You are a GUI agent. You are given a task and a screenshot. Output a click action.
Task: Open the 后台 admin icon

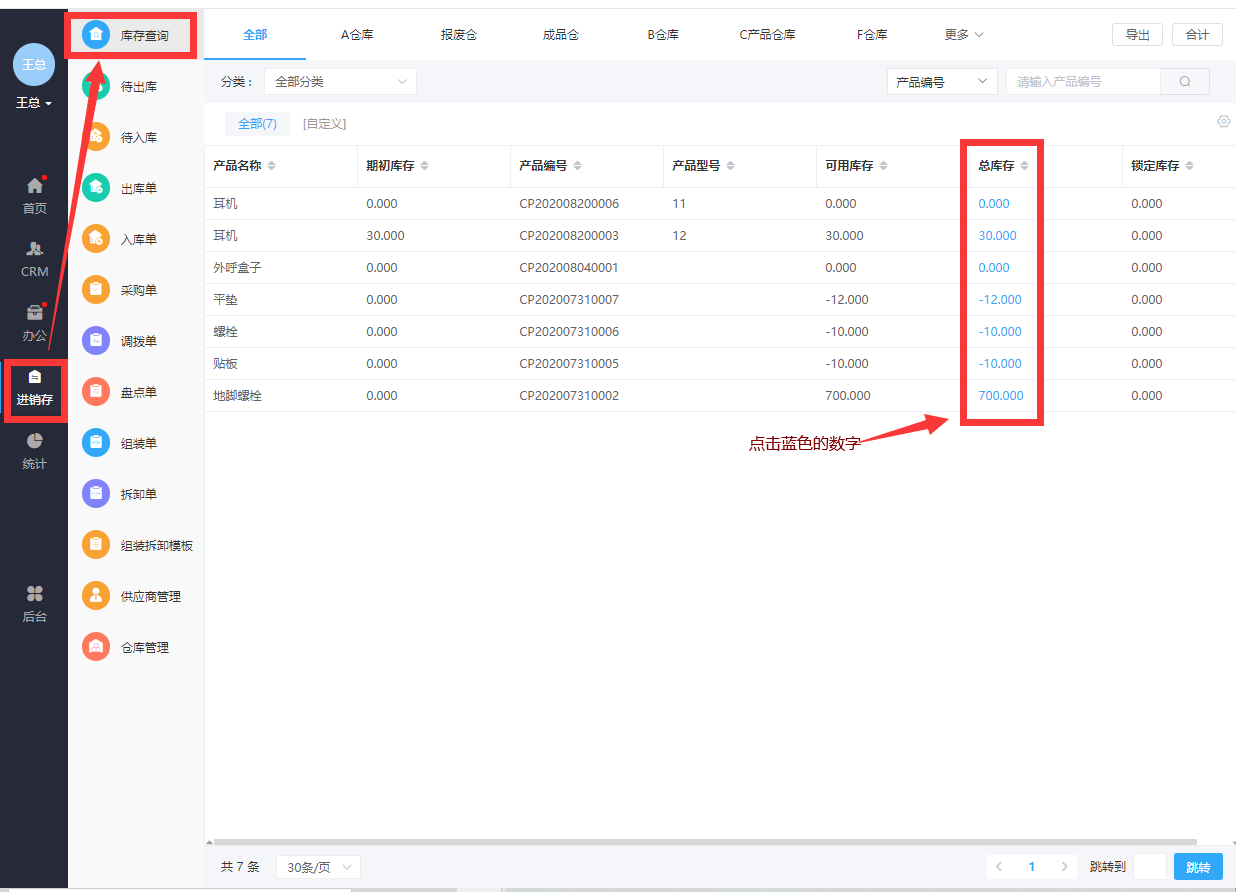click(x=35, y=594)
